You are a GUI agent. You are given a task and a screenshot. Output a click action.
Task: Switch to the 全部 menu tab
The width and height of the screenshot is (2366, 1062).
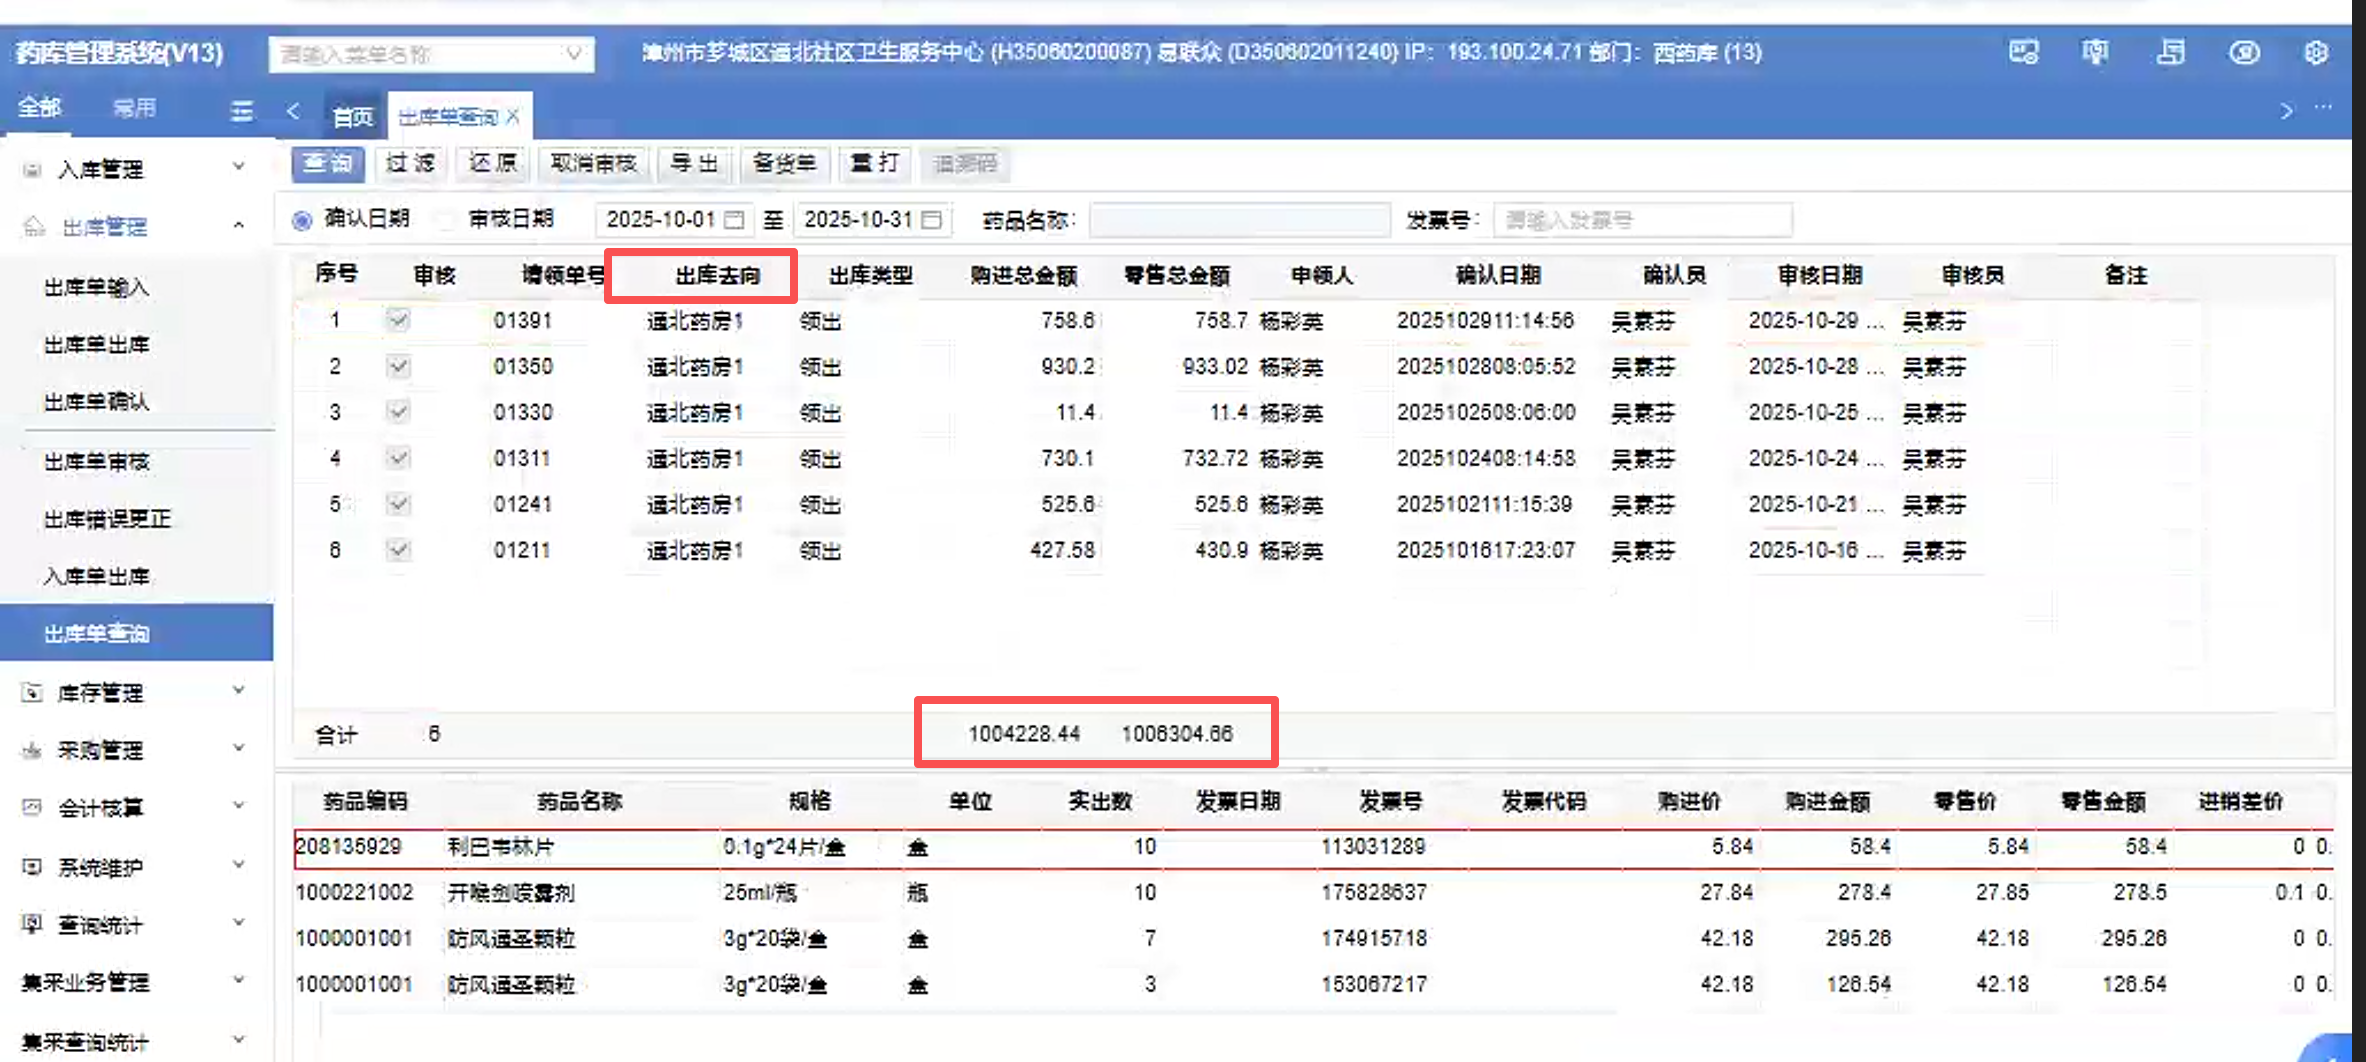[x=40, y=108]
